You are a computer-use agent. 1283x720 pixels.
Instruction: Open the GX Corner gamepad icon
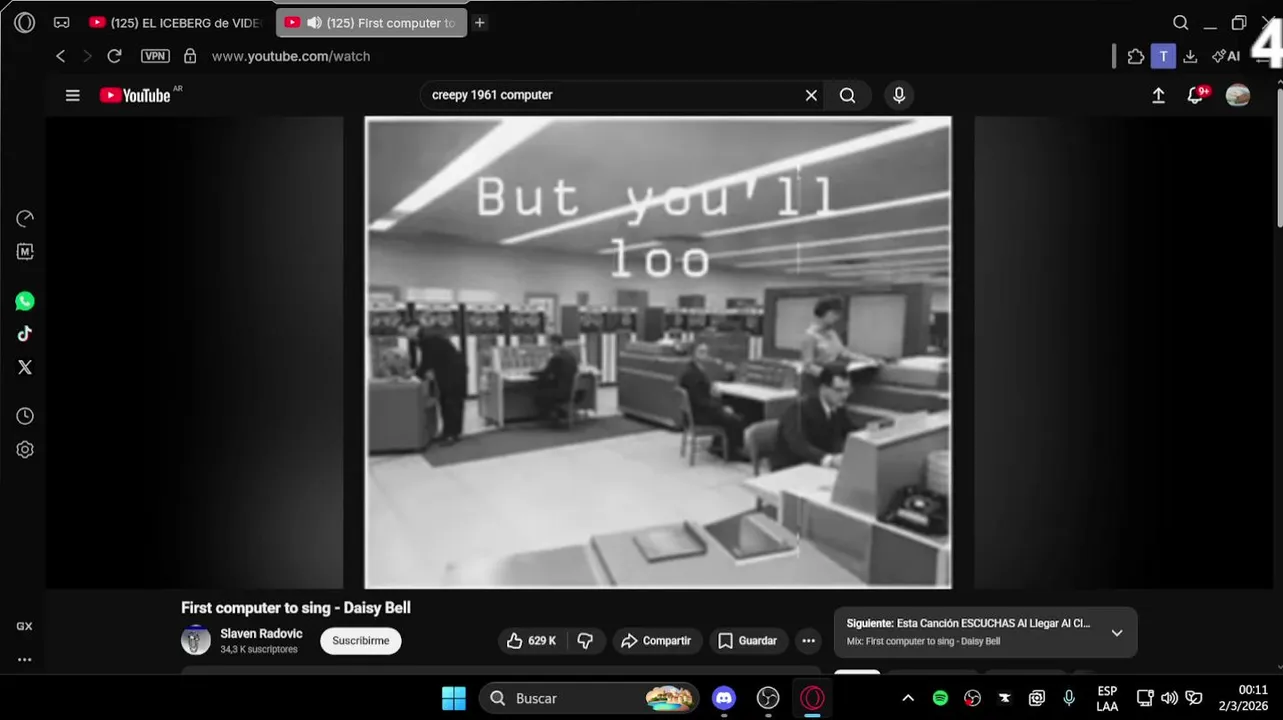point(61,22)
